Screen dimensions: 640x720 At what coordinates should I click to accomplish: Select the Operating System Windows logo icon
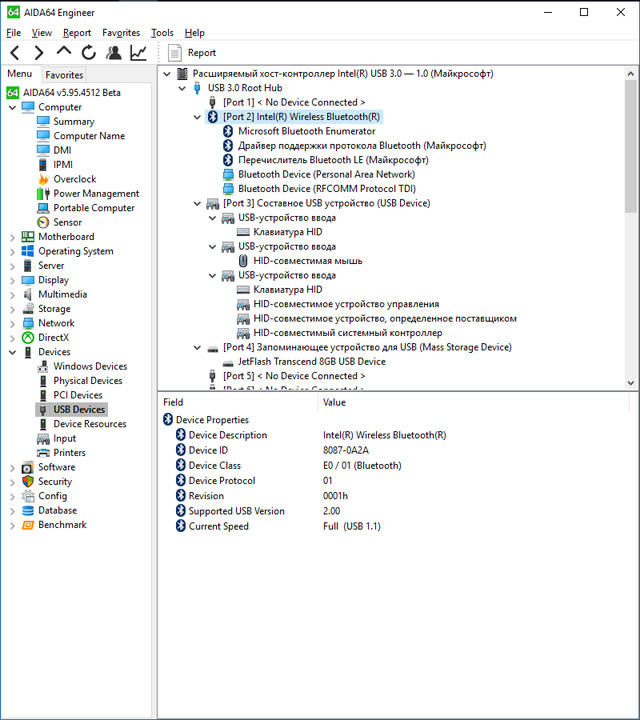click(x=28, y=251)
